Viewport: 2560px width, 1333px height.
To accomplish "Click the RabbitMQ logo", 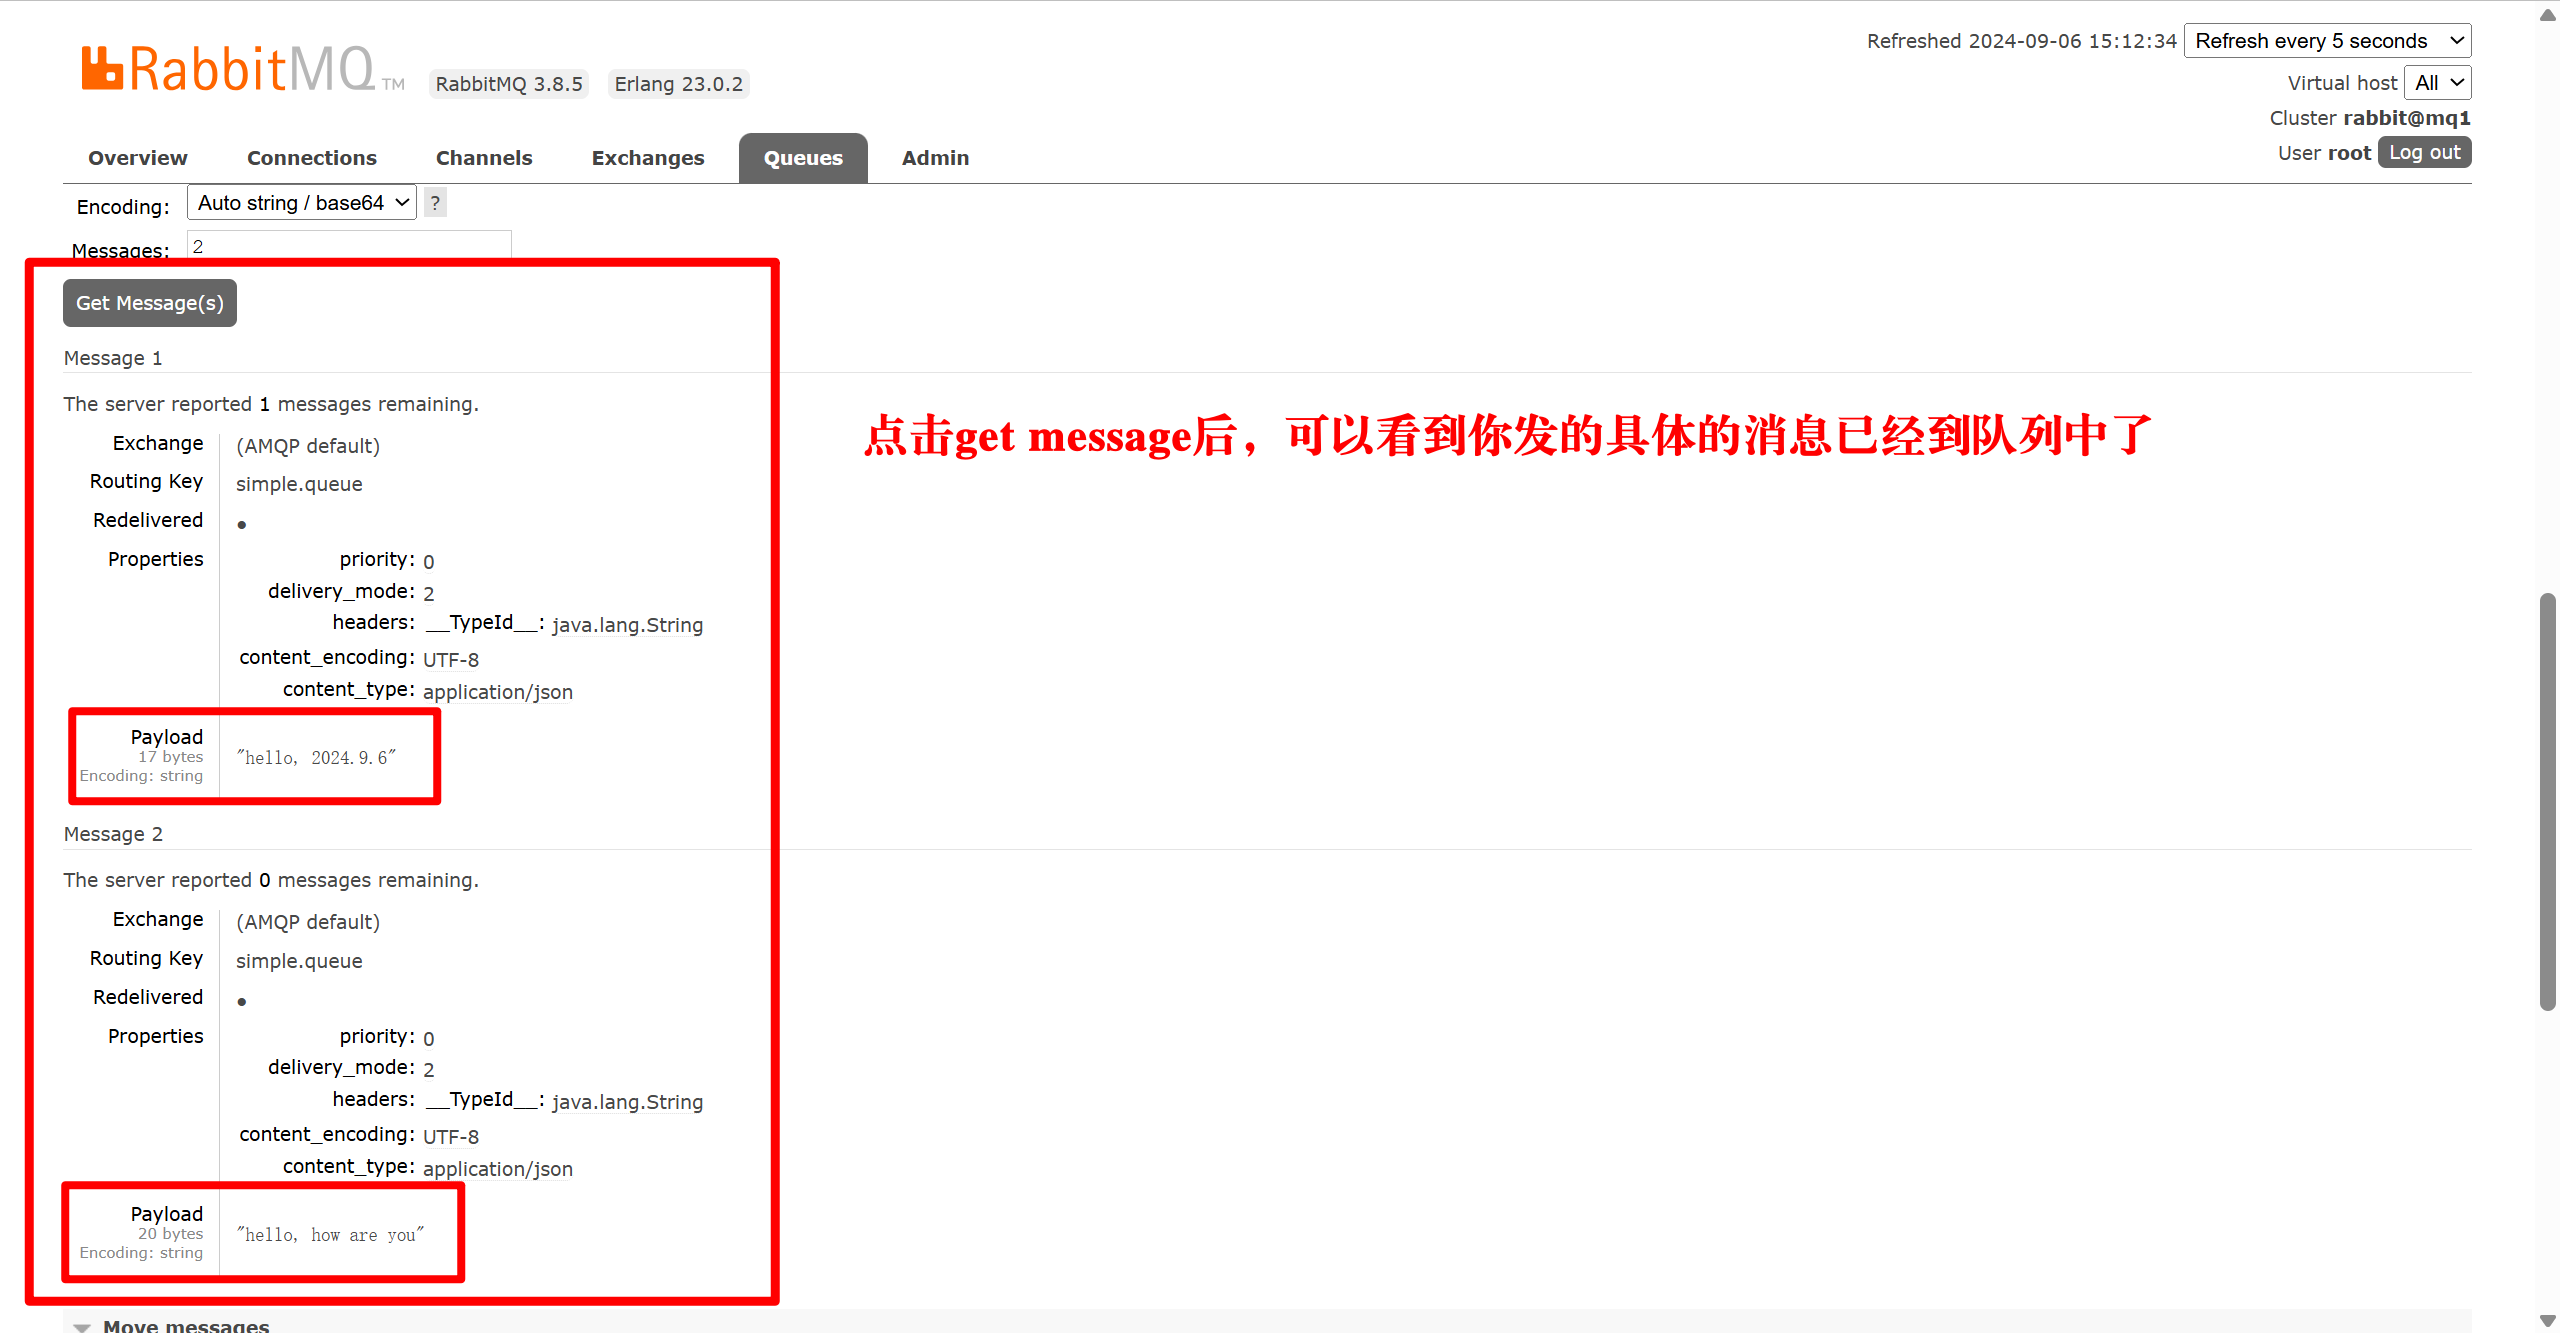I will (242, 69).
